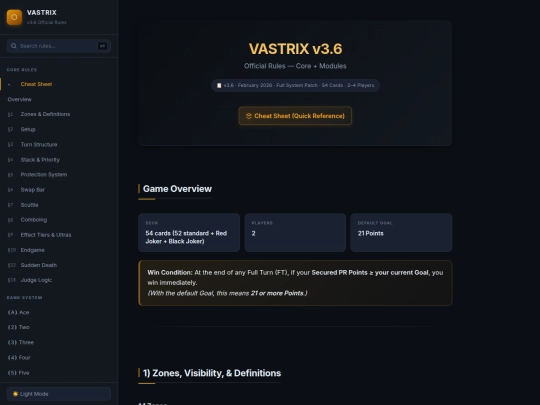This screenshot has height=405, width=540.
Task: Click the search magnifier icon
Action: click(x=13, y=46)
